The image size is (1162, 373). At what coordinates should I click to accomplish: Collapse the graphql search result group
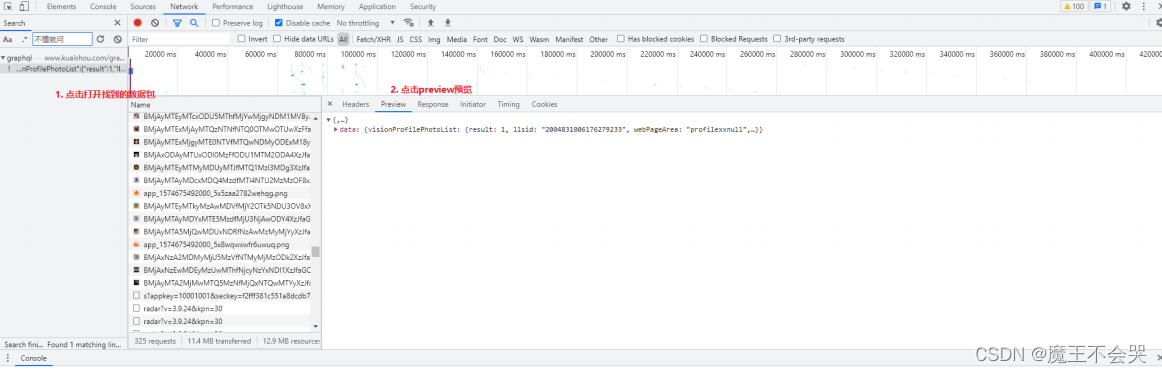point(3,57)
